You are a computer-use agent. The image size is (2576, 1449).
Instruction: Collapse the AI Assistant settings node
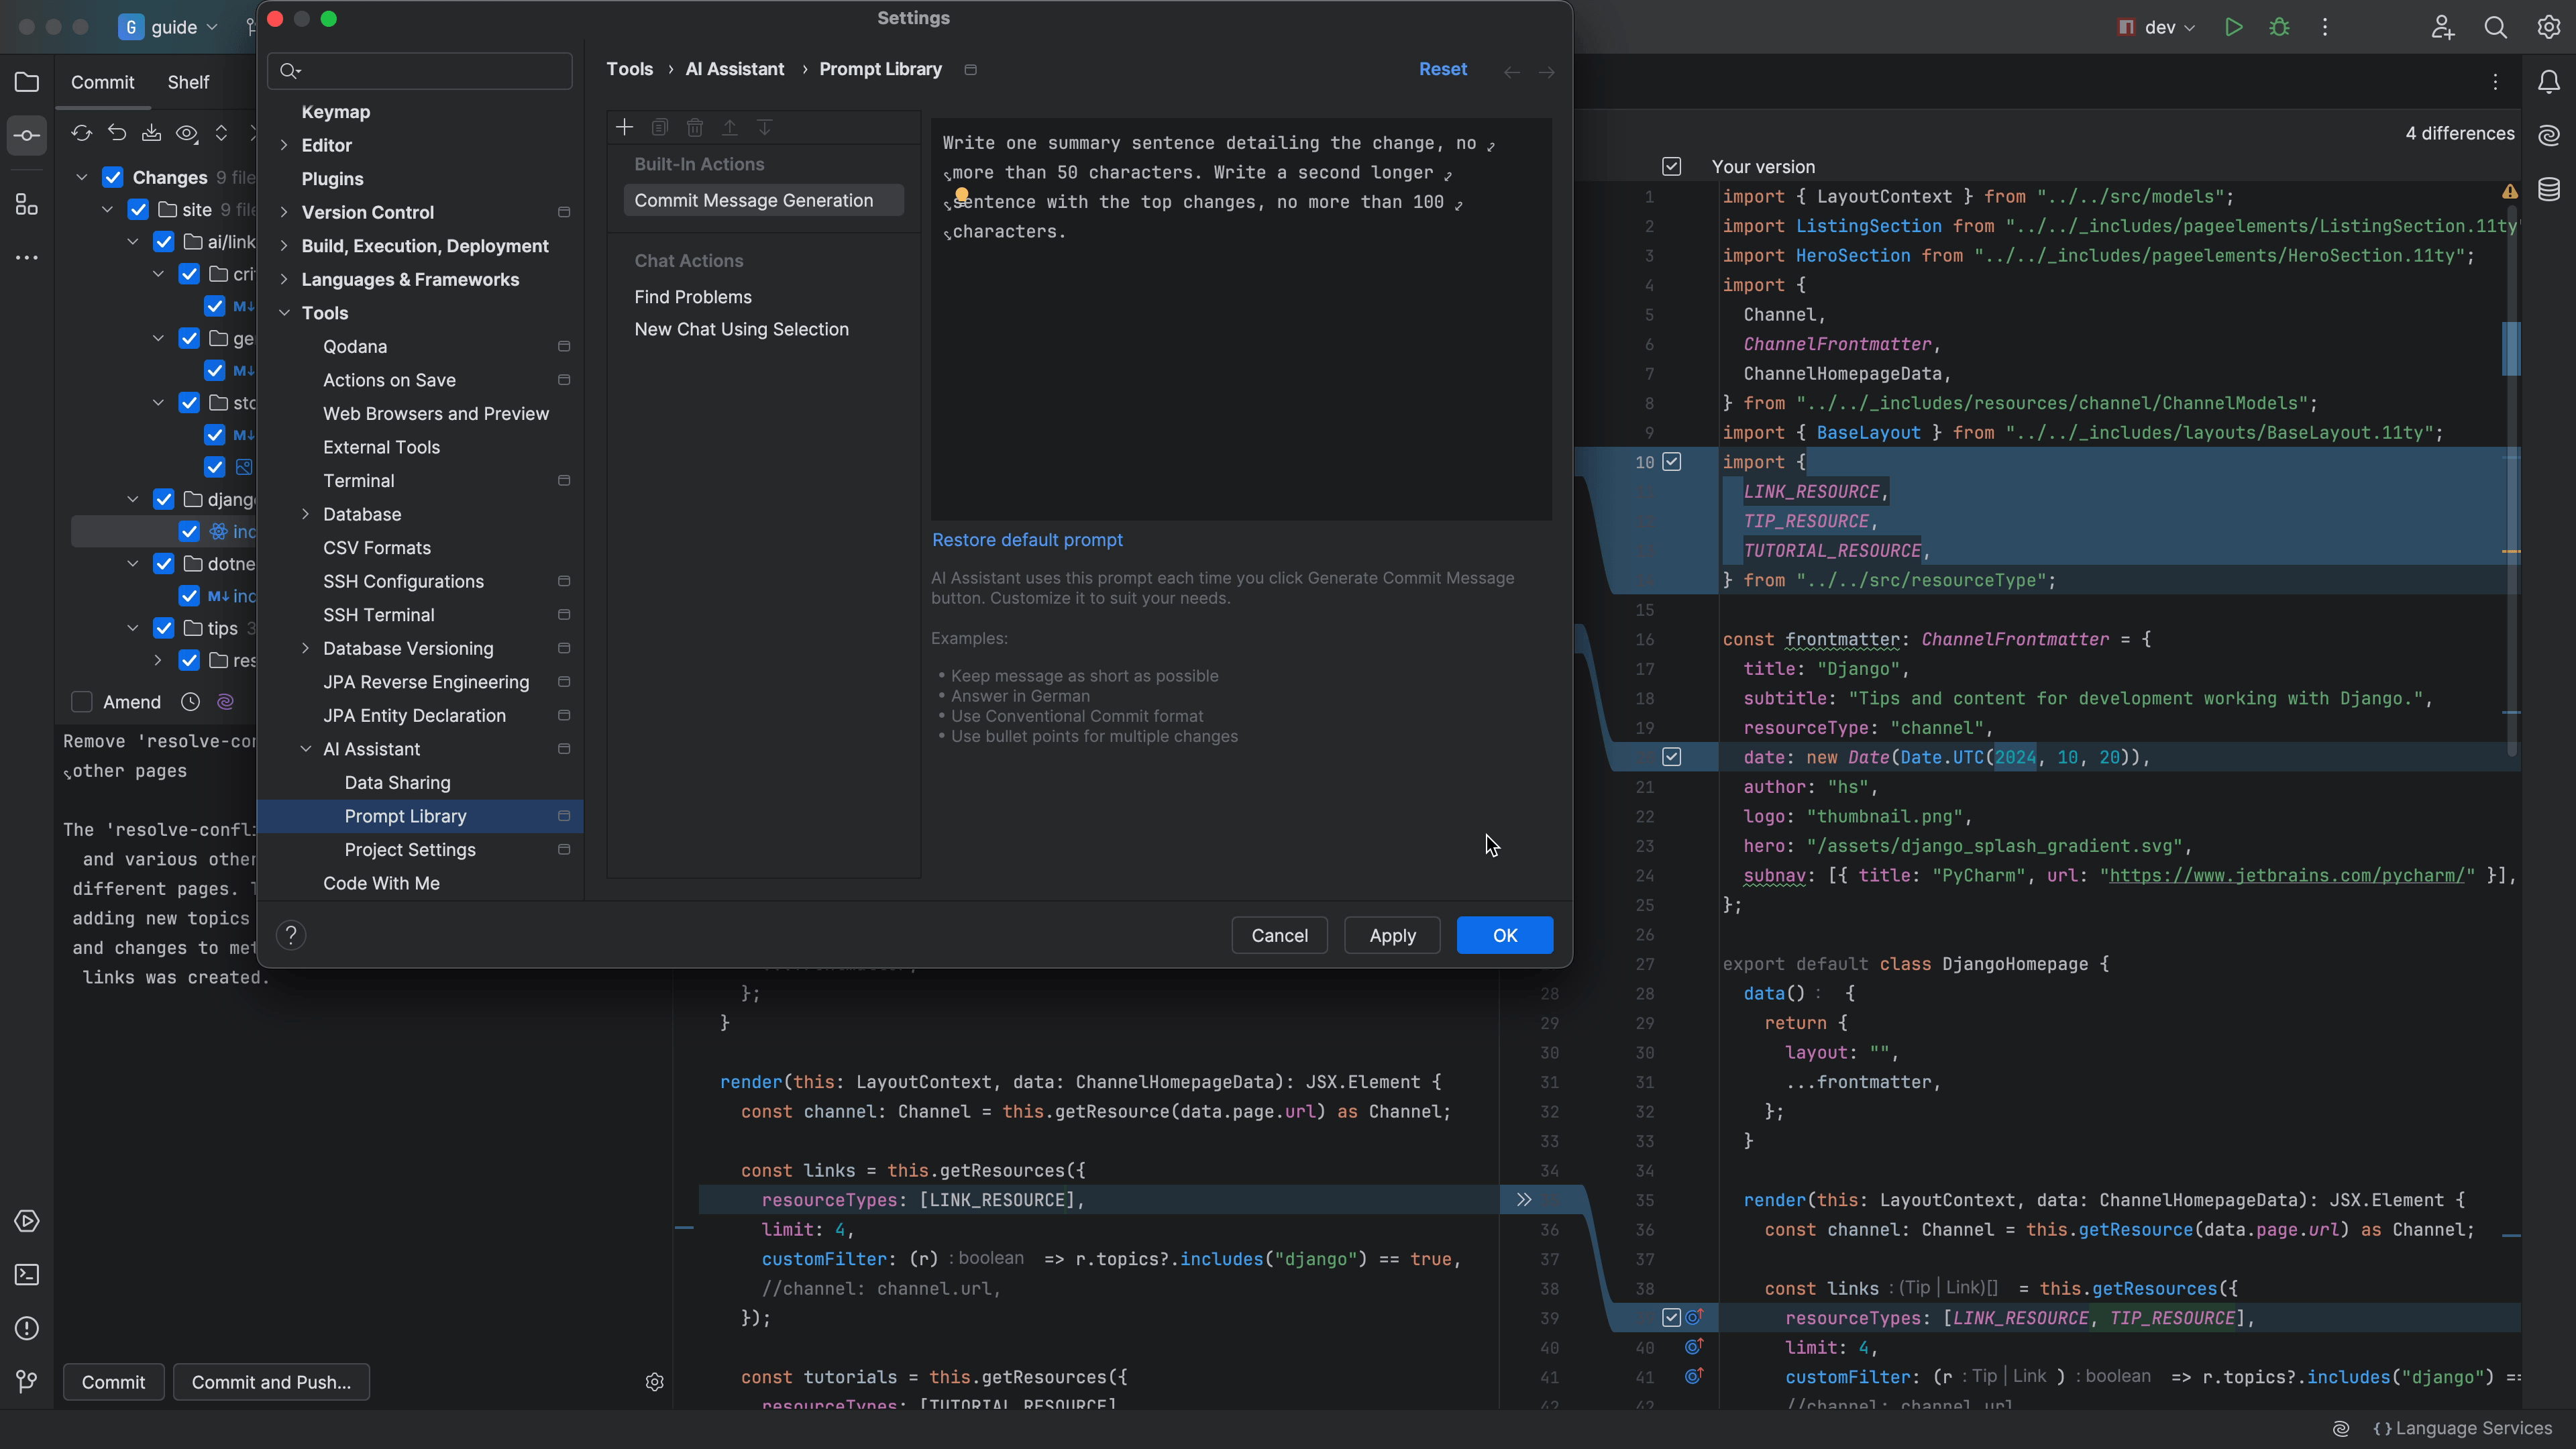point(306,749)
